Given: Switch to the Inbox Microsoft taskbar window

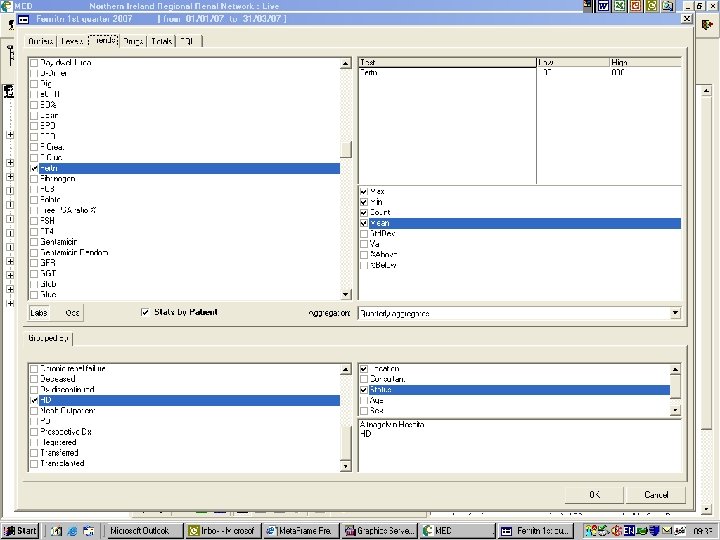Looking at the screenshot, I should (x=223, y=531).
